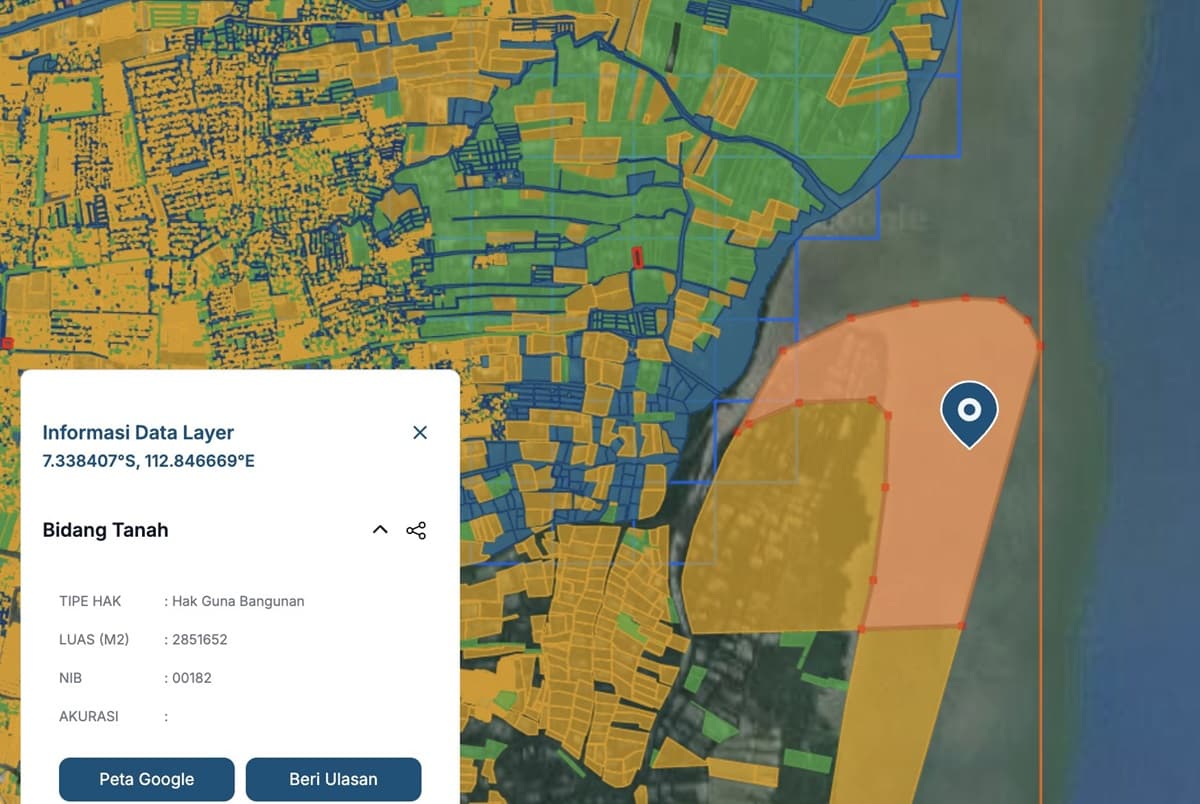The image size is (1200, 804).
Task: Click the bottom-right corner vertex of highlighted parcel
Action: (961, 626)
